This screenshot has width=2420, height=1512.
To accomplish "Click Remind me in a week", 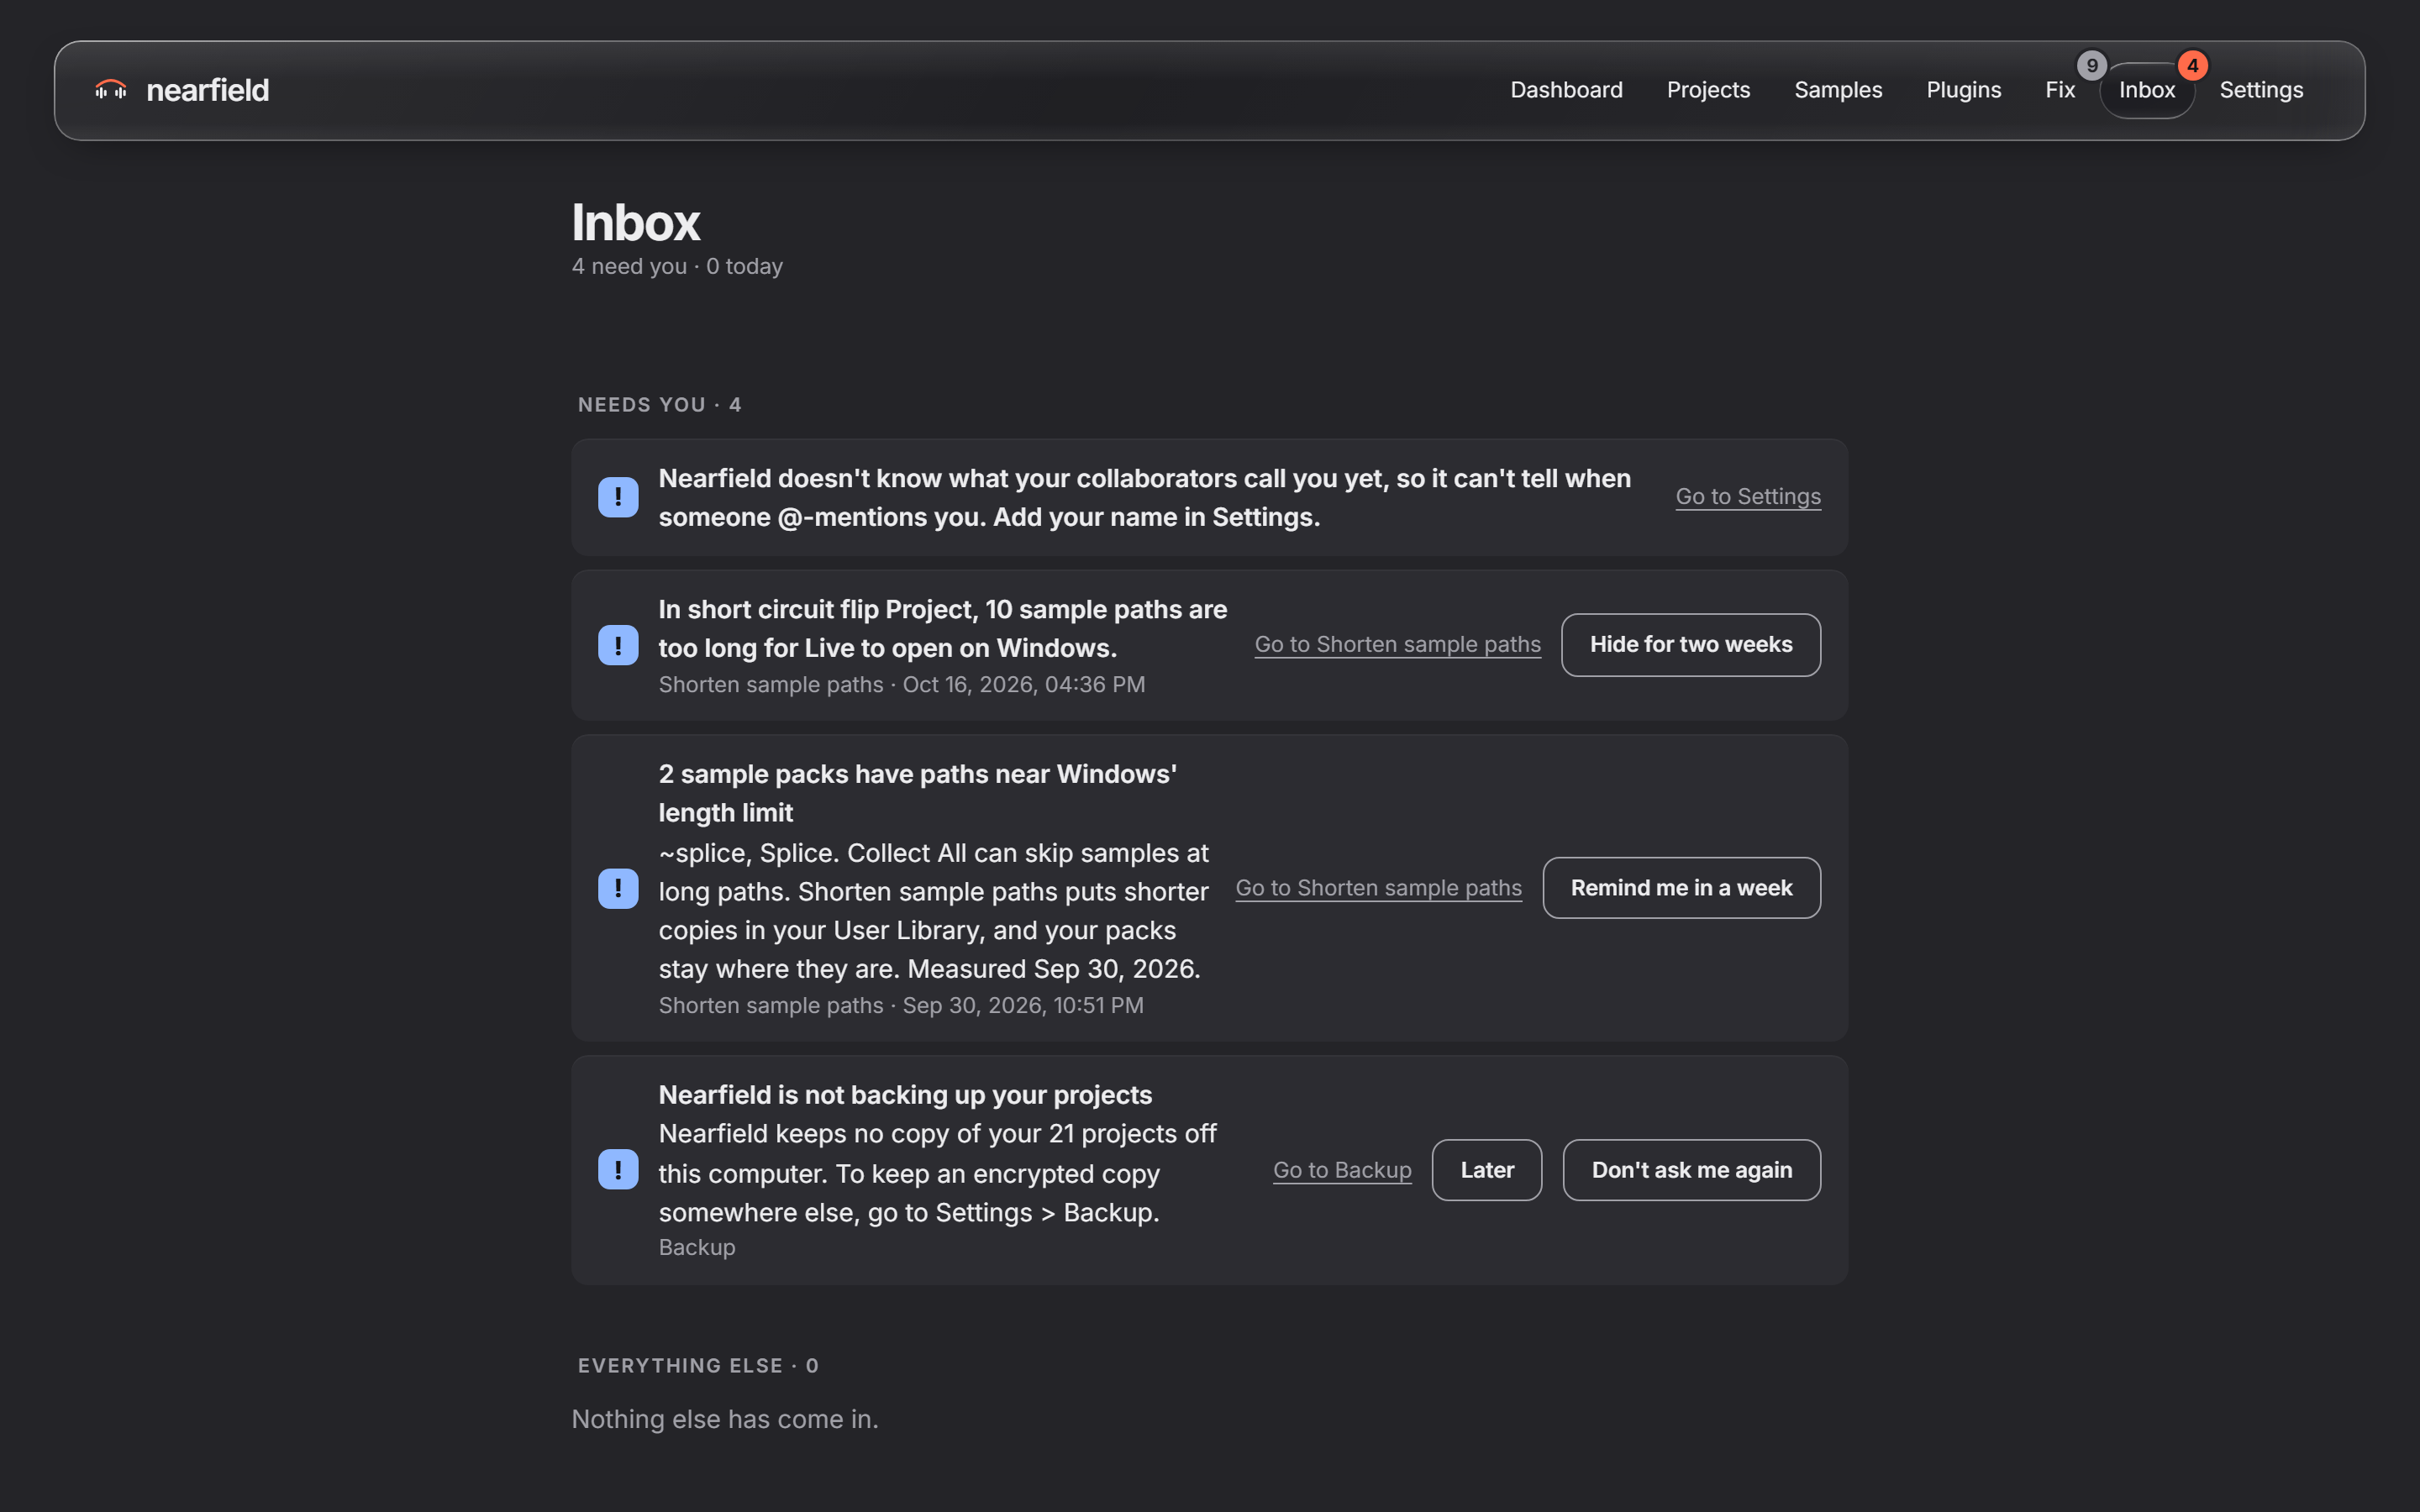I will pyautogui.click(x=1681, y=888).
